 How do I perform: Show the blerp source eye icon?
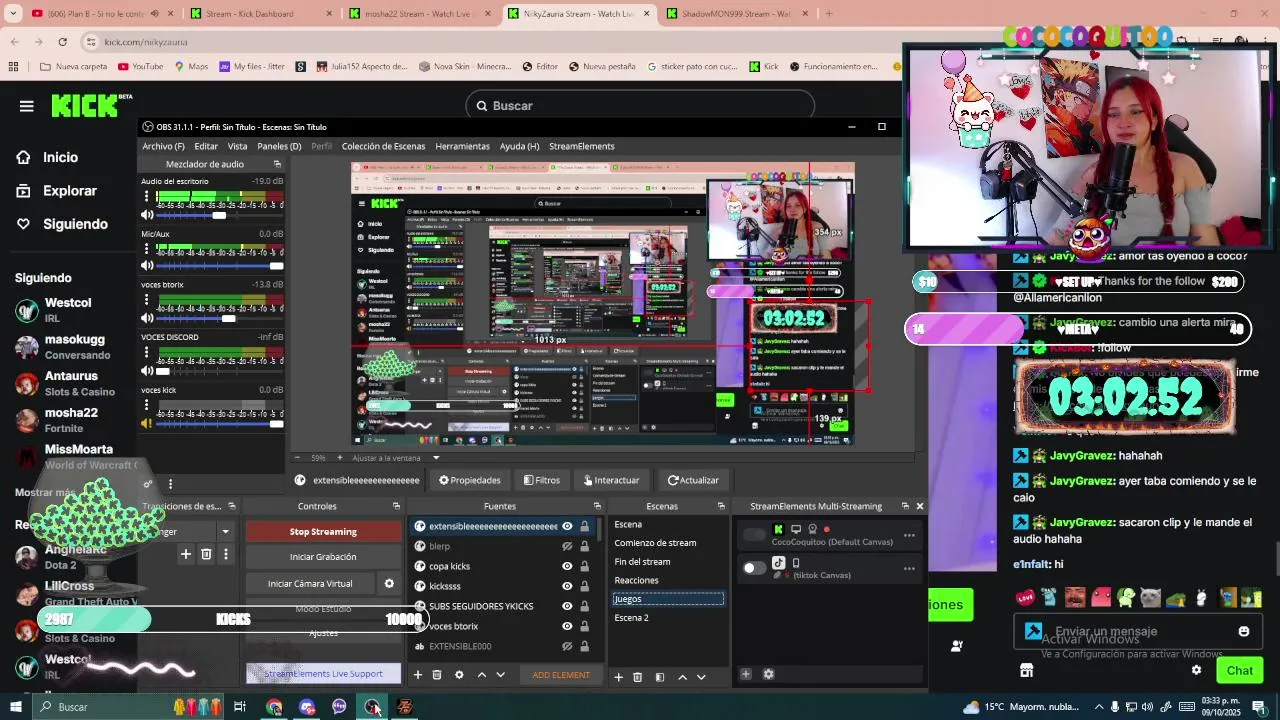coord(567,547)
